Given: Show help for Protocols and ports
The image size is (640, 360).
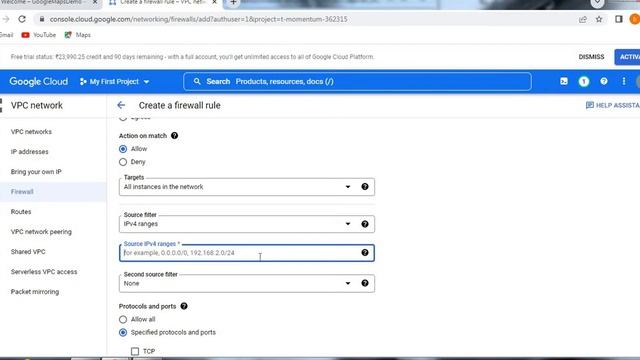Looking at the screenshot, I should click(184, 306).
